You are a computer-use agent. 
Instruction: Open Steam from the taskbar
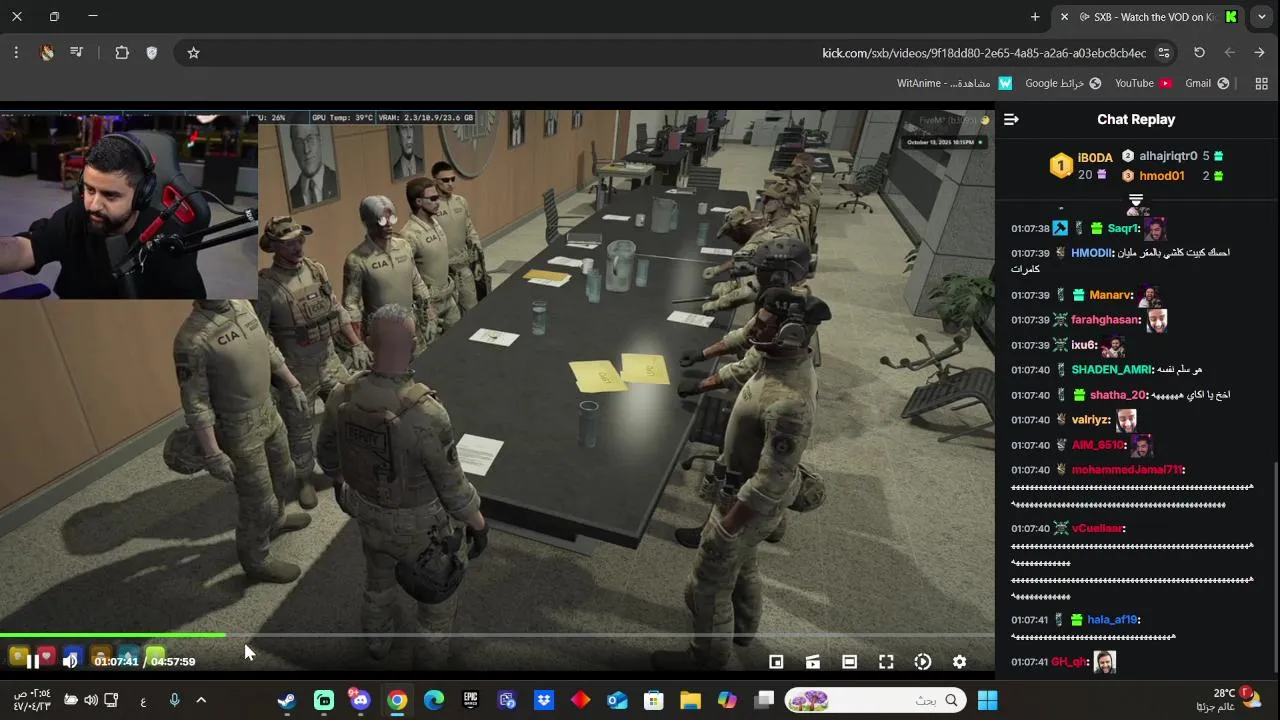point(287,700)
